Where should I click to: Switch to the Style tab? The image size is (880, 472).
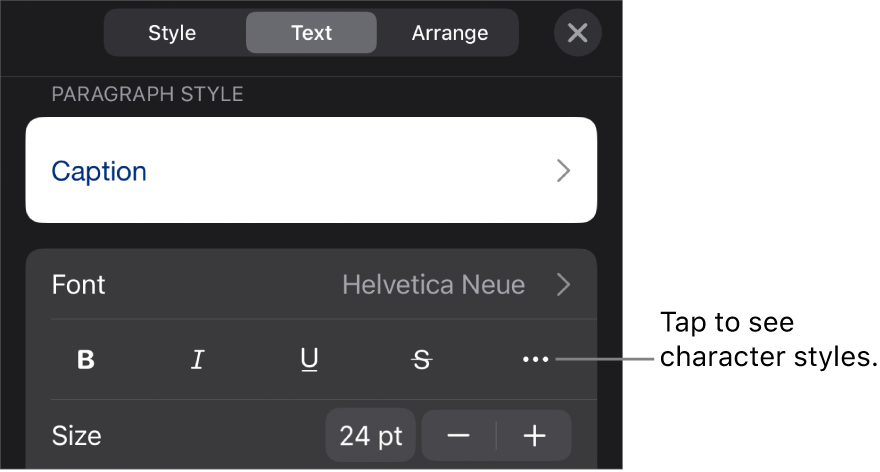(172, 33)
